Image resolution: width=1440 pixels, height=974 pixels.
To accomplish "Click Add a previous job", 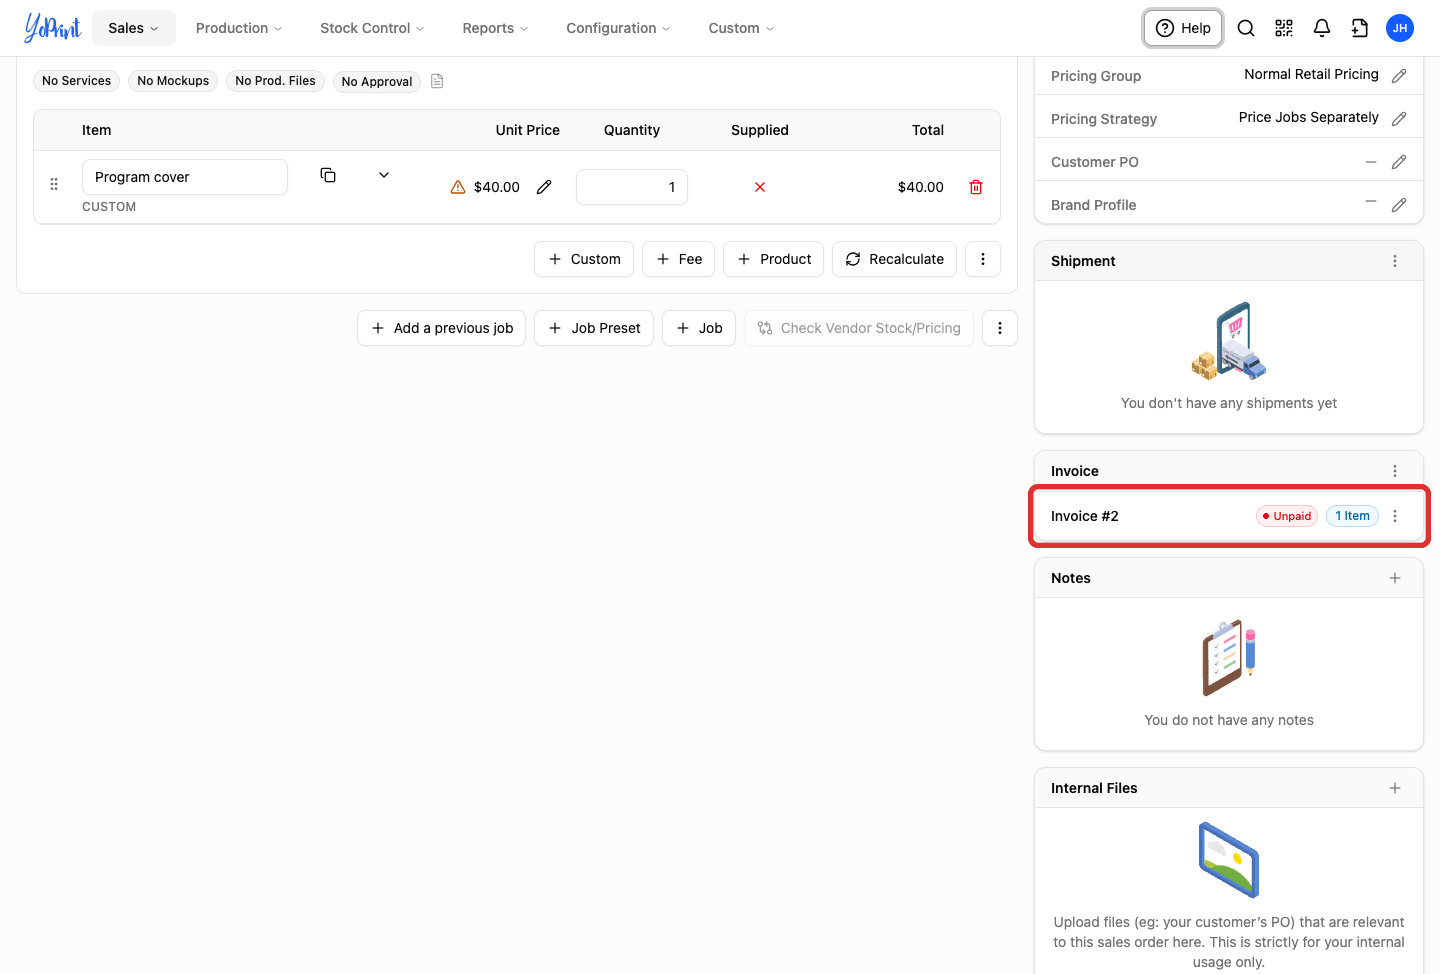I will click(x=441, y=328).
